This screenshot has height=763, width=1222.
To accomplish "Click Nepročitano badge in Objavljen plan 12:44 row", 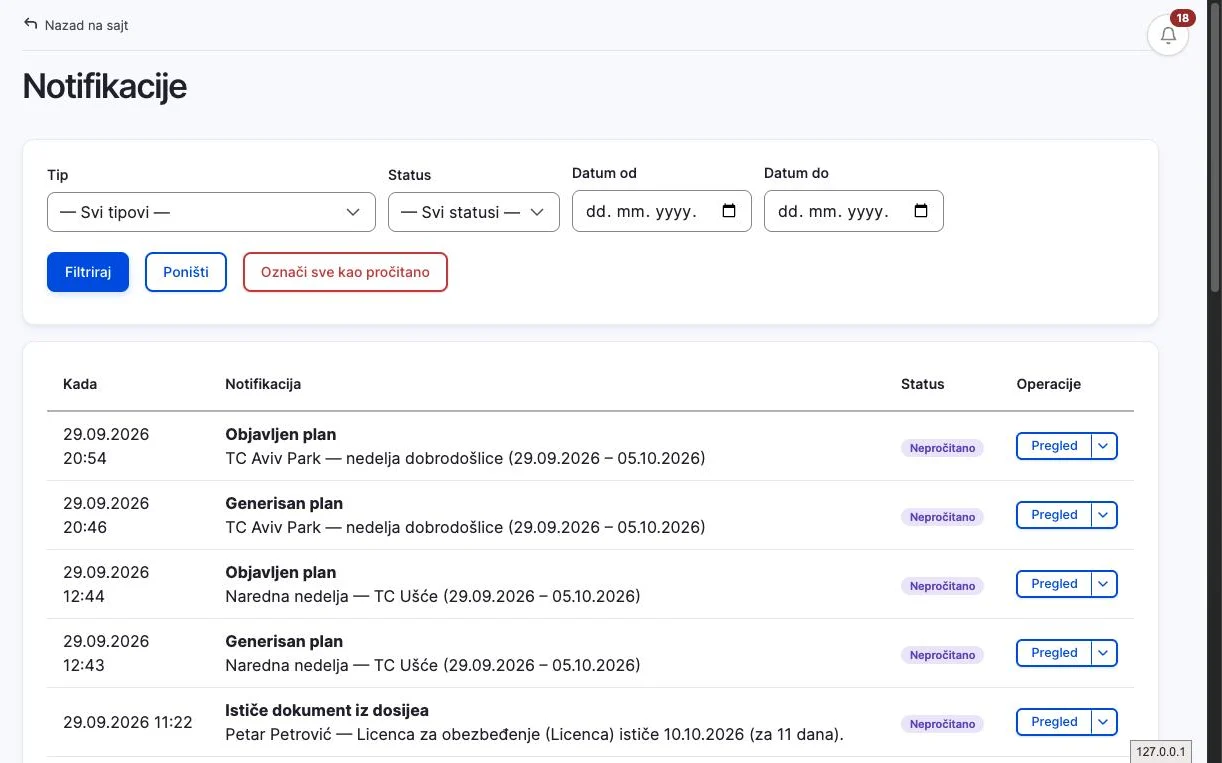I will click(x=943, y=587).
